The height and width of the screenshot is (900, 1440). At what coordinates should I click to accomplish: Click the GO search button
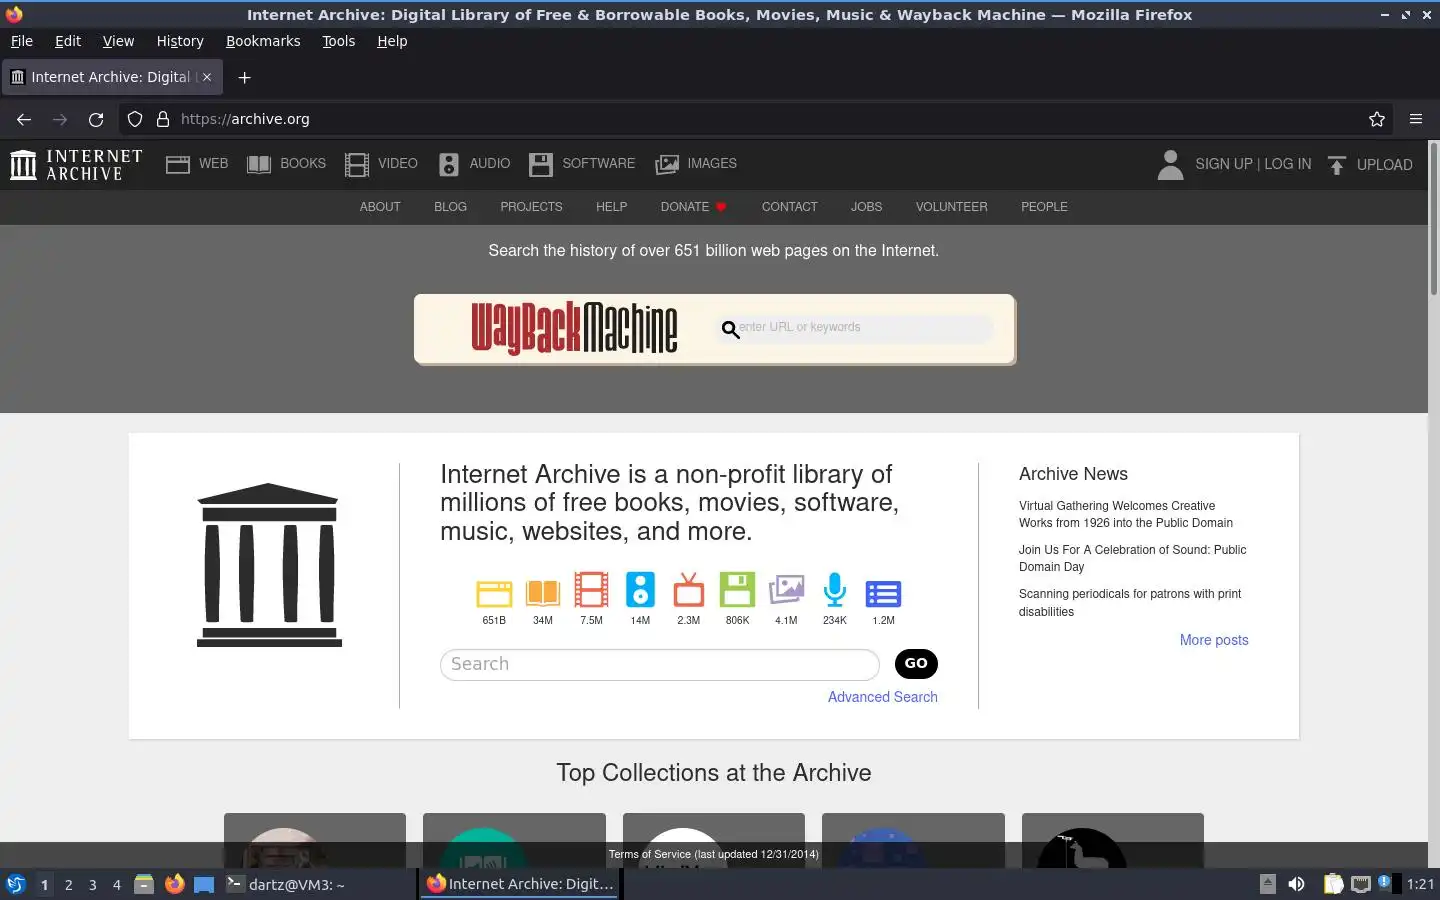pos(916,663)
